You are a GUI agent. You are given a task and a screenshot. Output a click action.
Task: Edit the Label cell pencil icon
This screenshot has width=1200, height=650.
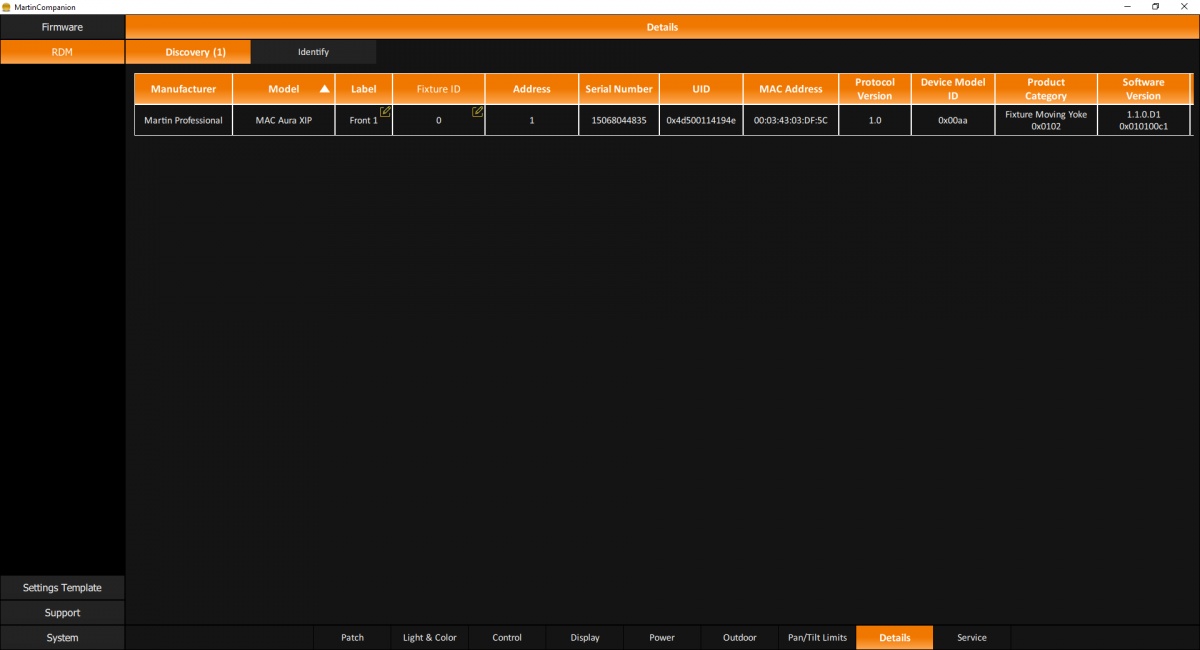click(385, 111)
